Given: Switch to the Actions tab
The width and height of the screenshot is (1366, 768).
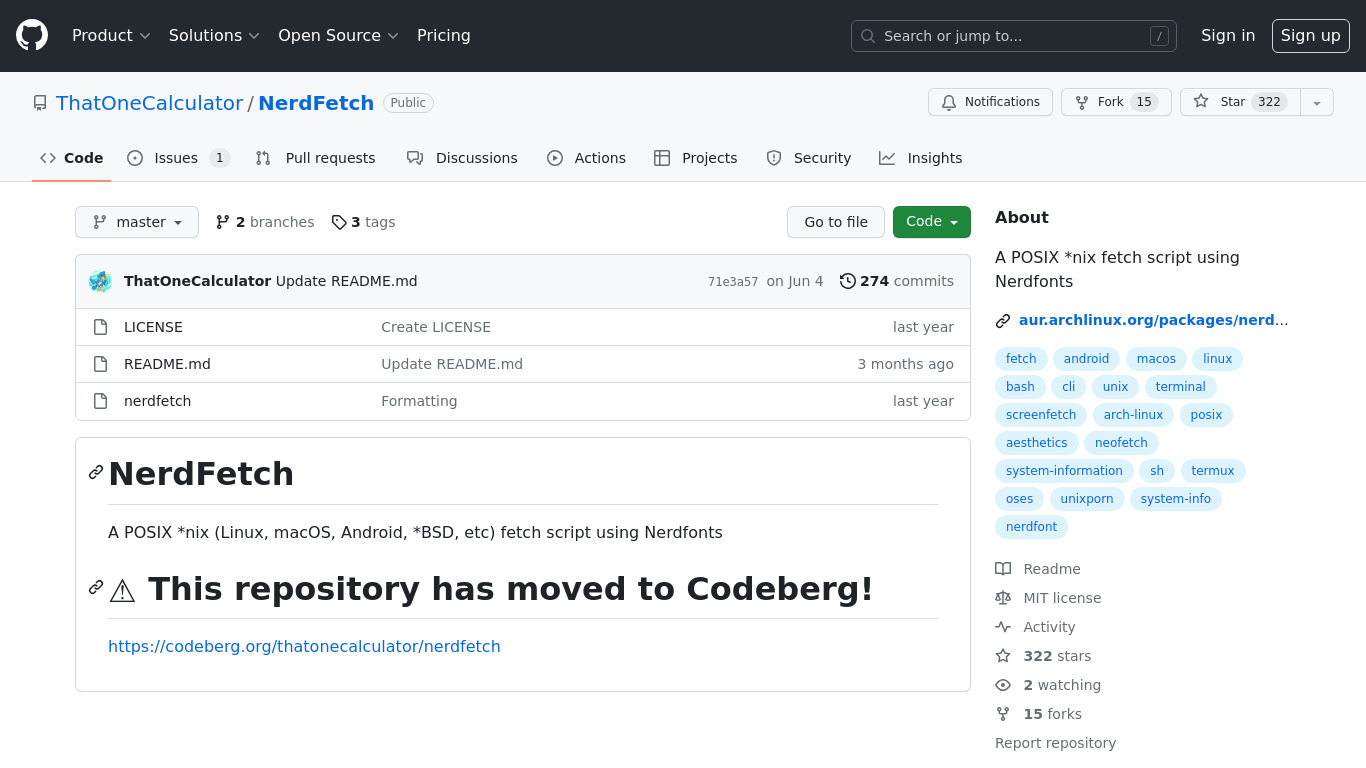Looking at the screenshot, I should pos(586,158).
